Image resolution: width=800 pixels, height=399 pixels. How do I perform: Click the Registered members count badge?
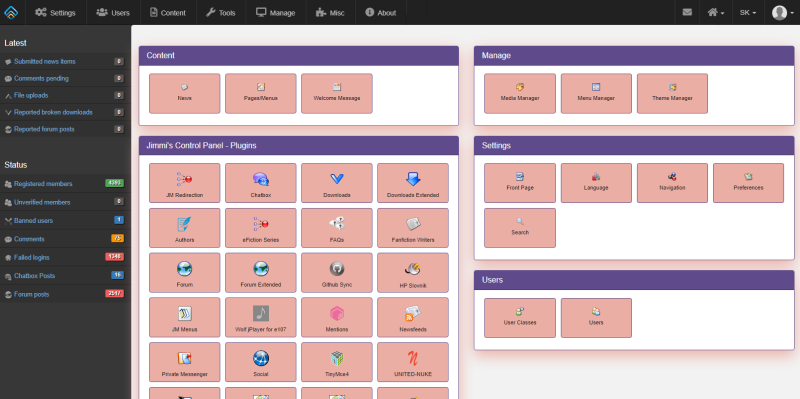tap(114, 183)
